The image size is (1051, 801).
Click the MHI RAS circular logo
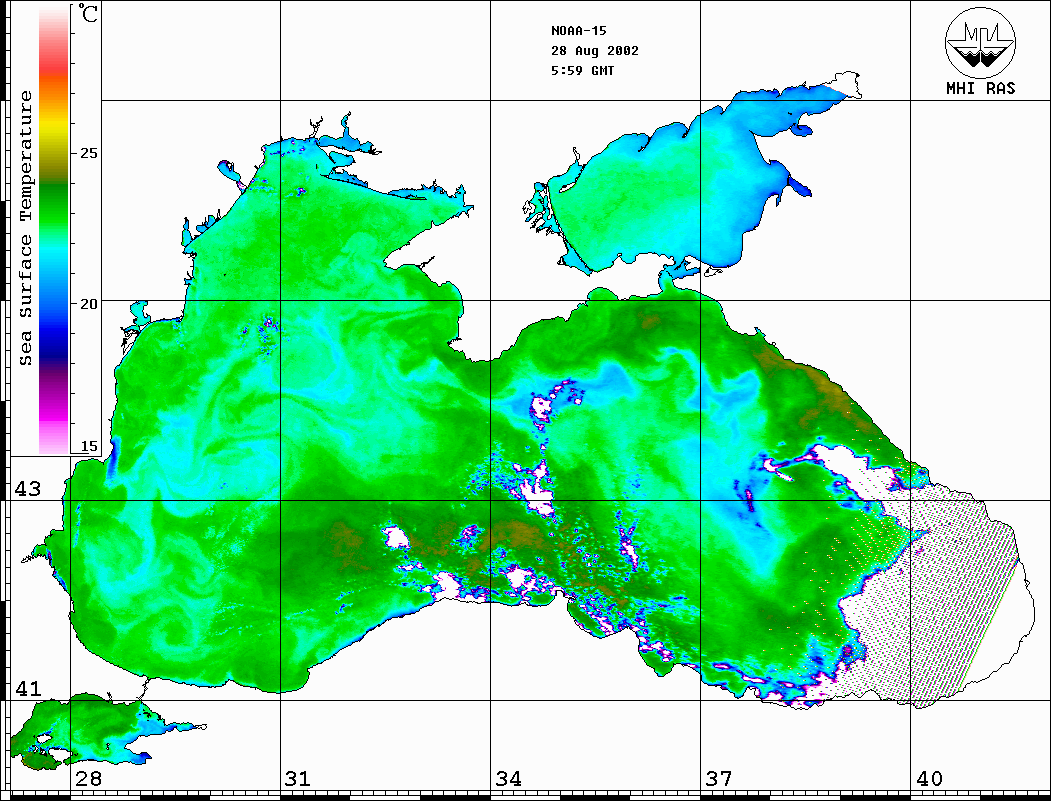(980, 42)
